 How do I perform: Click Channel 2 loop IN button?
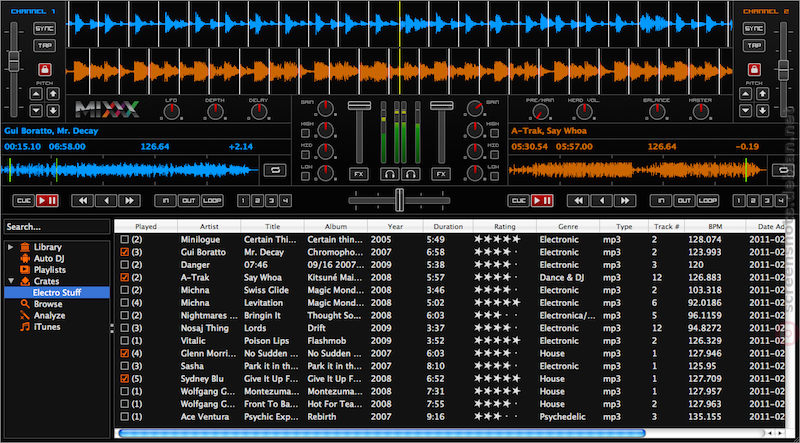(x=661, y=201)
